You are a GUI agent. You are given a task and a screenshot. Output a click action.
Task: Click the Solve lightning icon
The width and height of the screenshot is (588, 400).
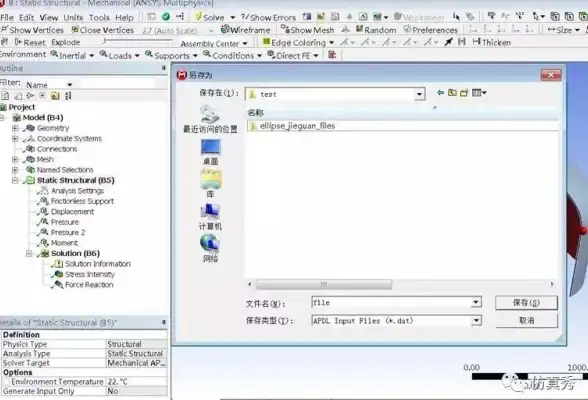(199, 17)
